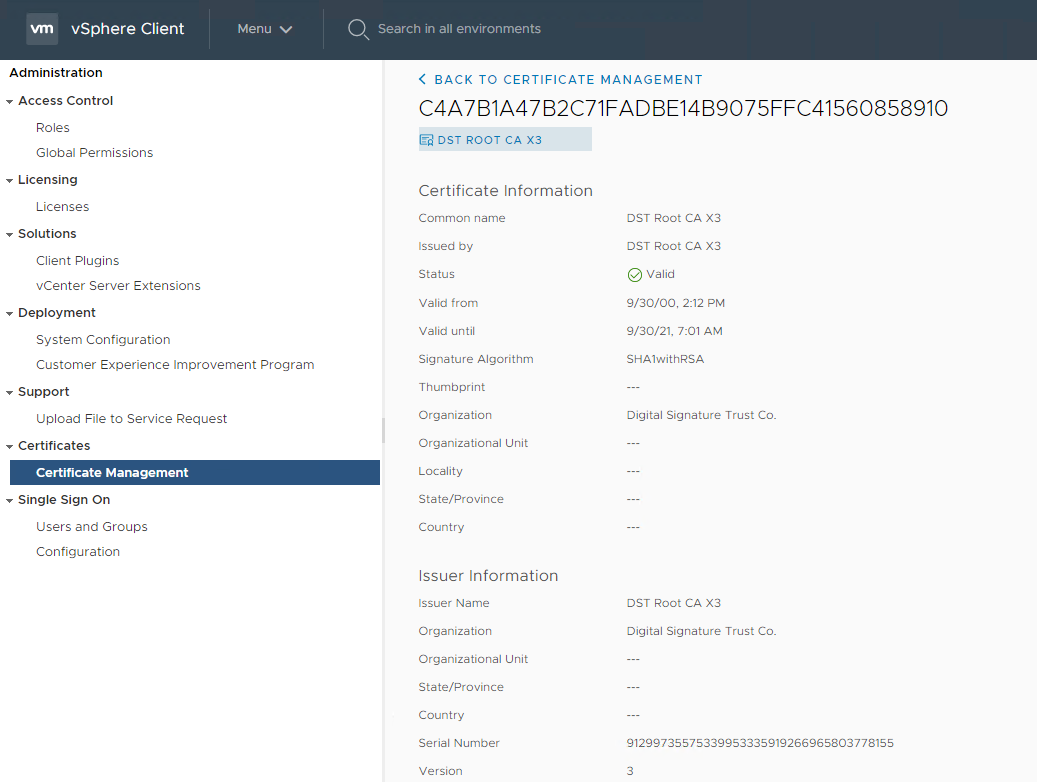Open Users and Groups

coord(92,527)
